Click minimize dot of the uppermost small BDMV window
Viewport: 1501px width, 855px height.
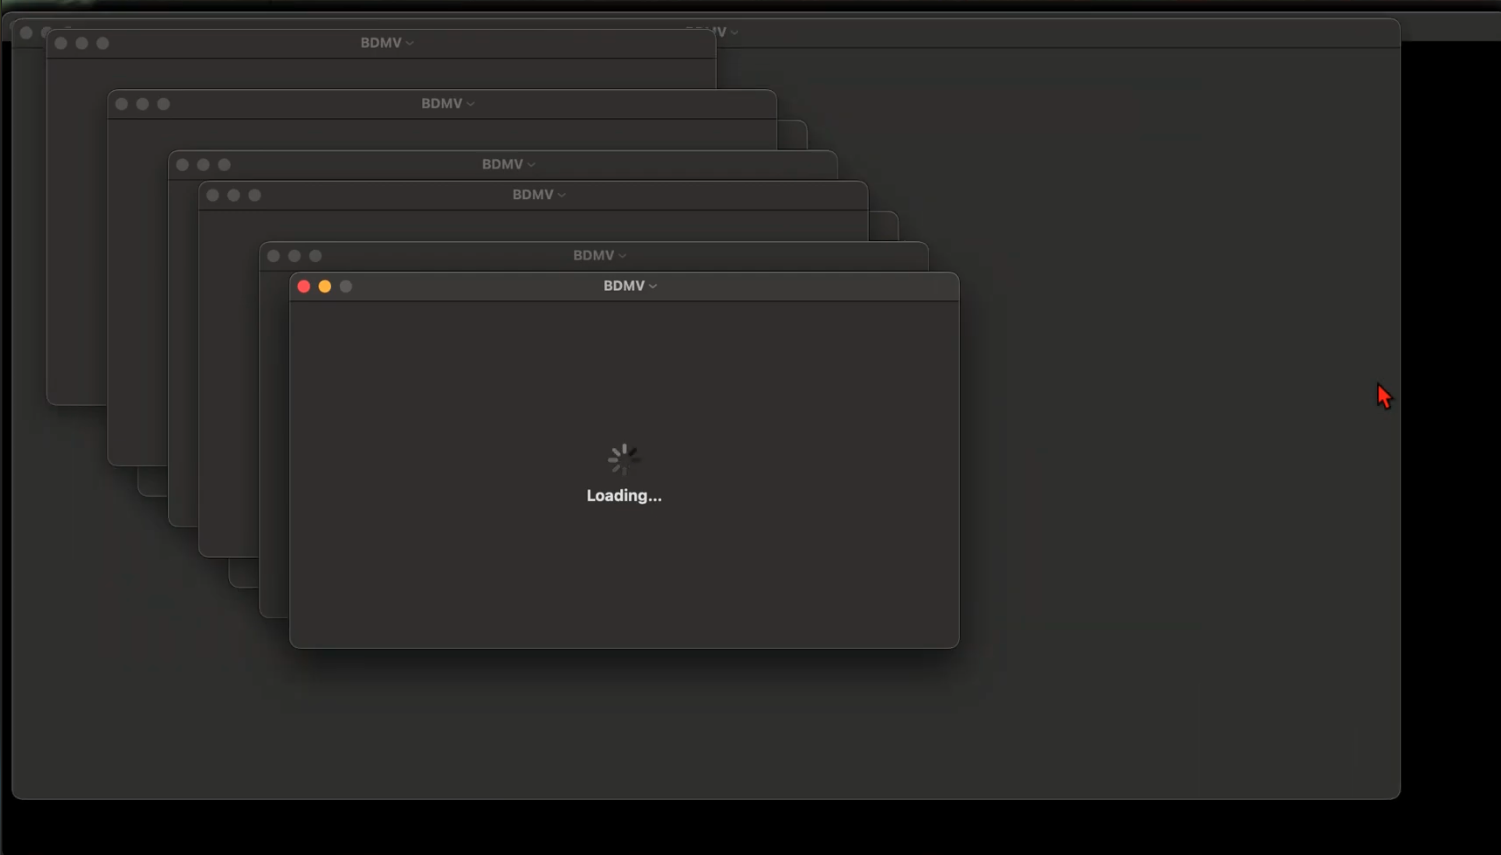(82, 43)
